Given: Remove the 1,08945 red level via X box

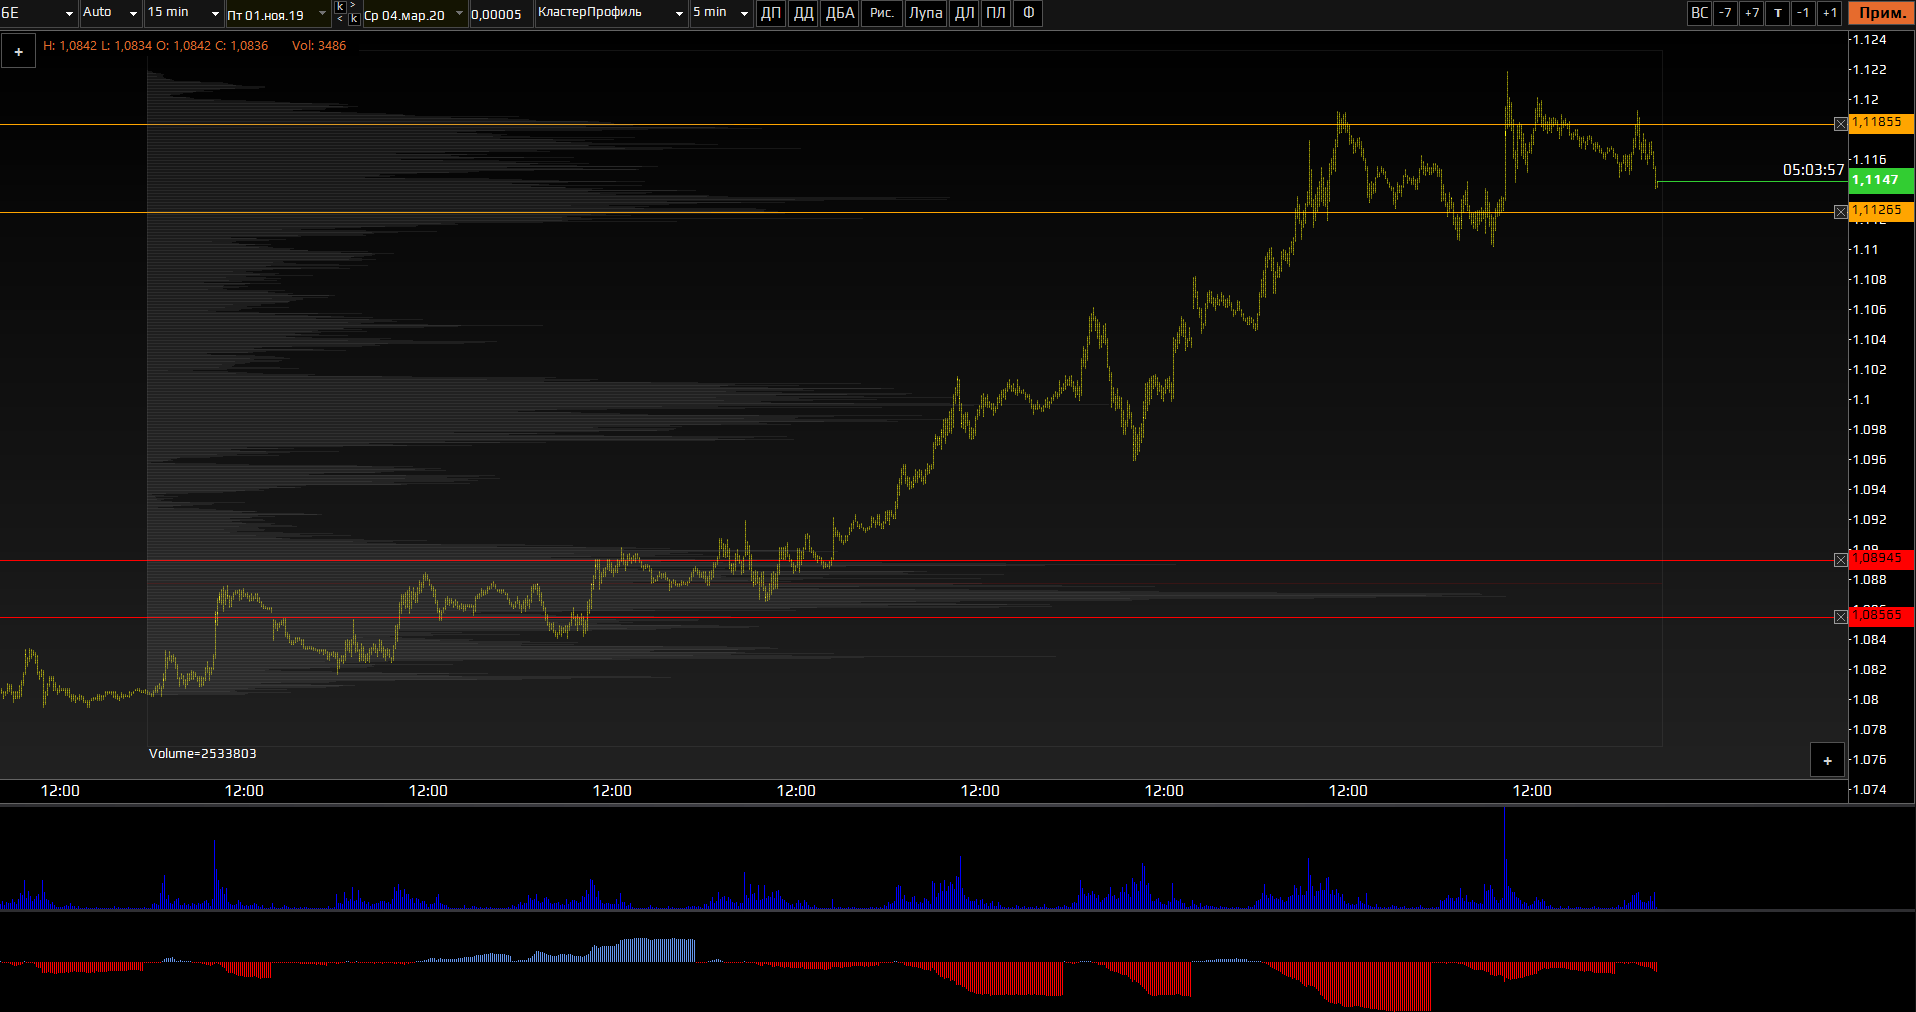Looking at the screenshot, I should tap(1841, 560).
